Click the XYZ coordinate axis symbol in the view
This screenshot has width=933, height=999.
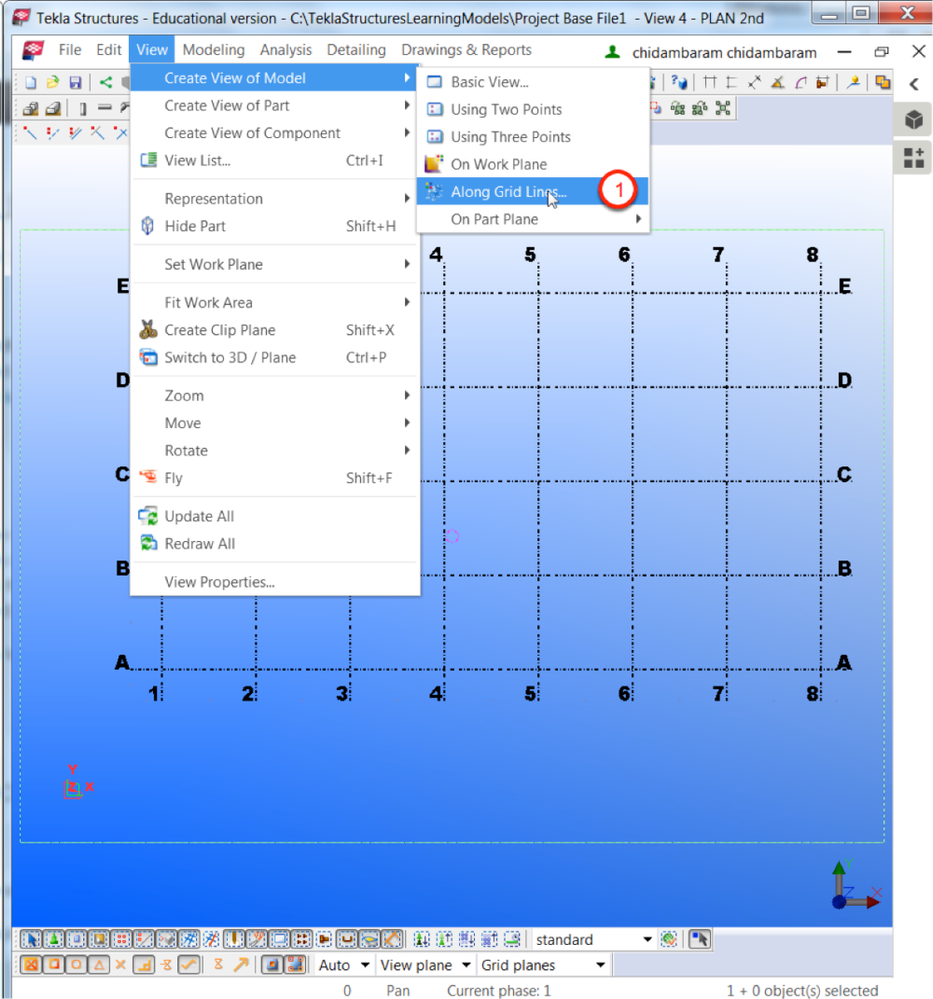pos(857,886)
